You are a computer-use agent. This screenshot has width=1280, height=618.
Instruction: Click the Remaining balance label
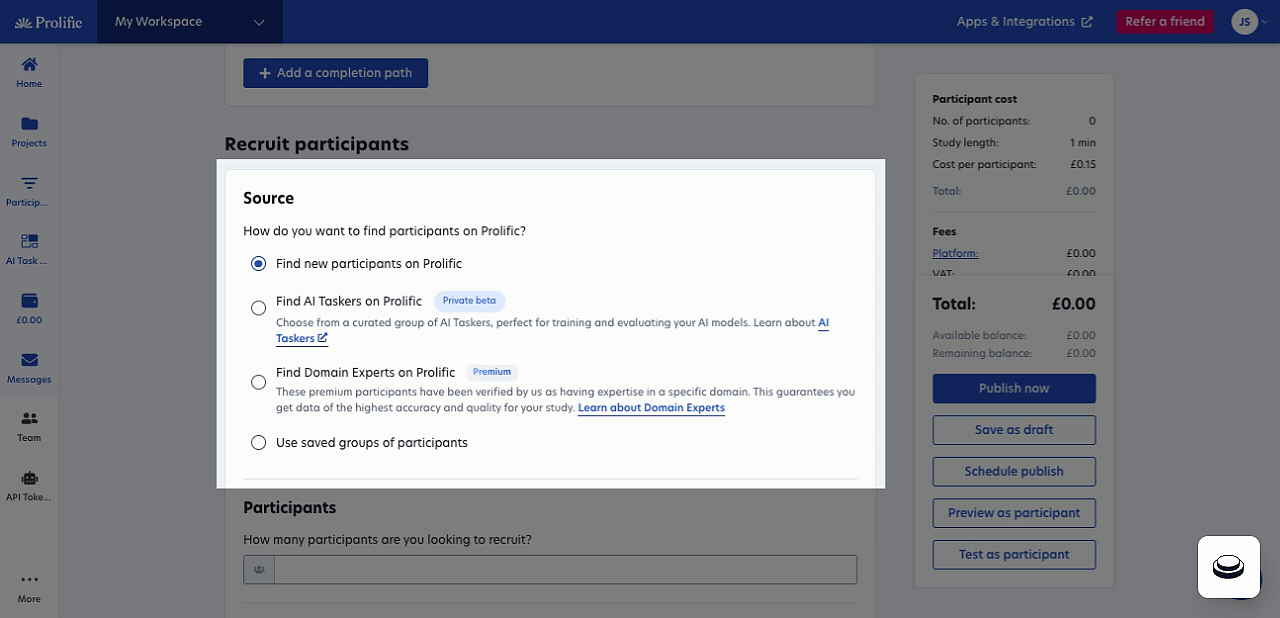(x=982, y=354)
